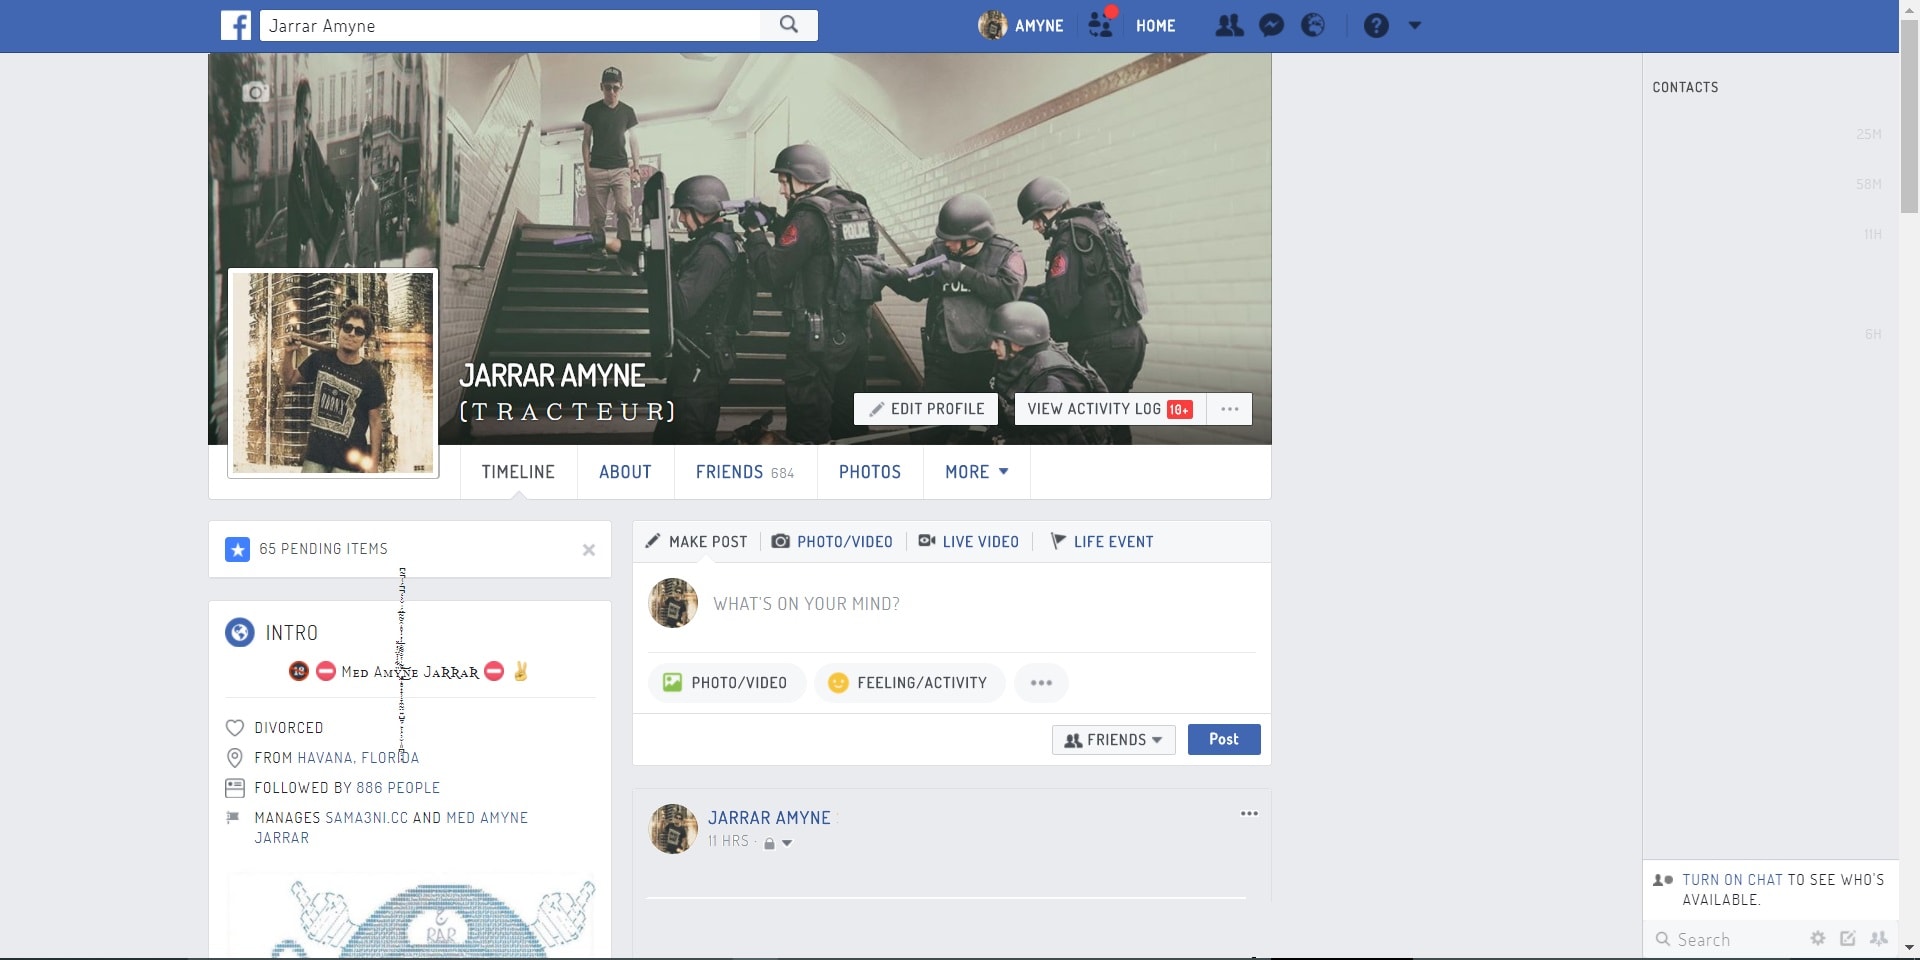Click the create group chat icon
The image size is (1920, 960).
1879,938
